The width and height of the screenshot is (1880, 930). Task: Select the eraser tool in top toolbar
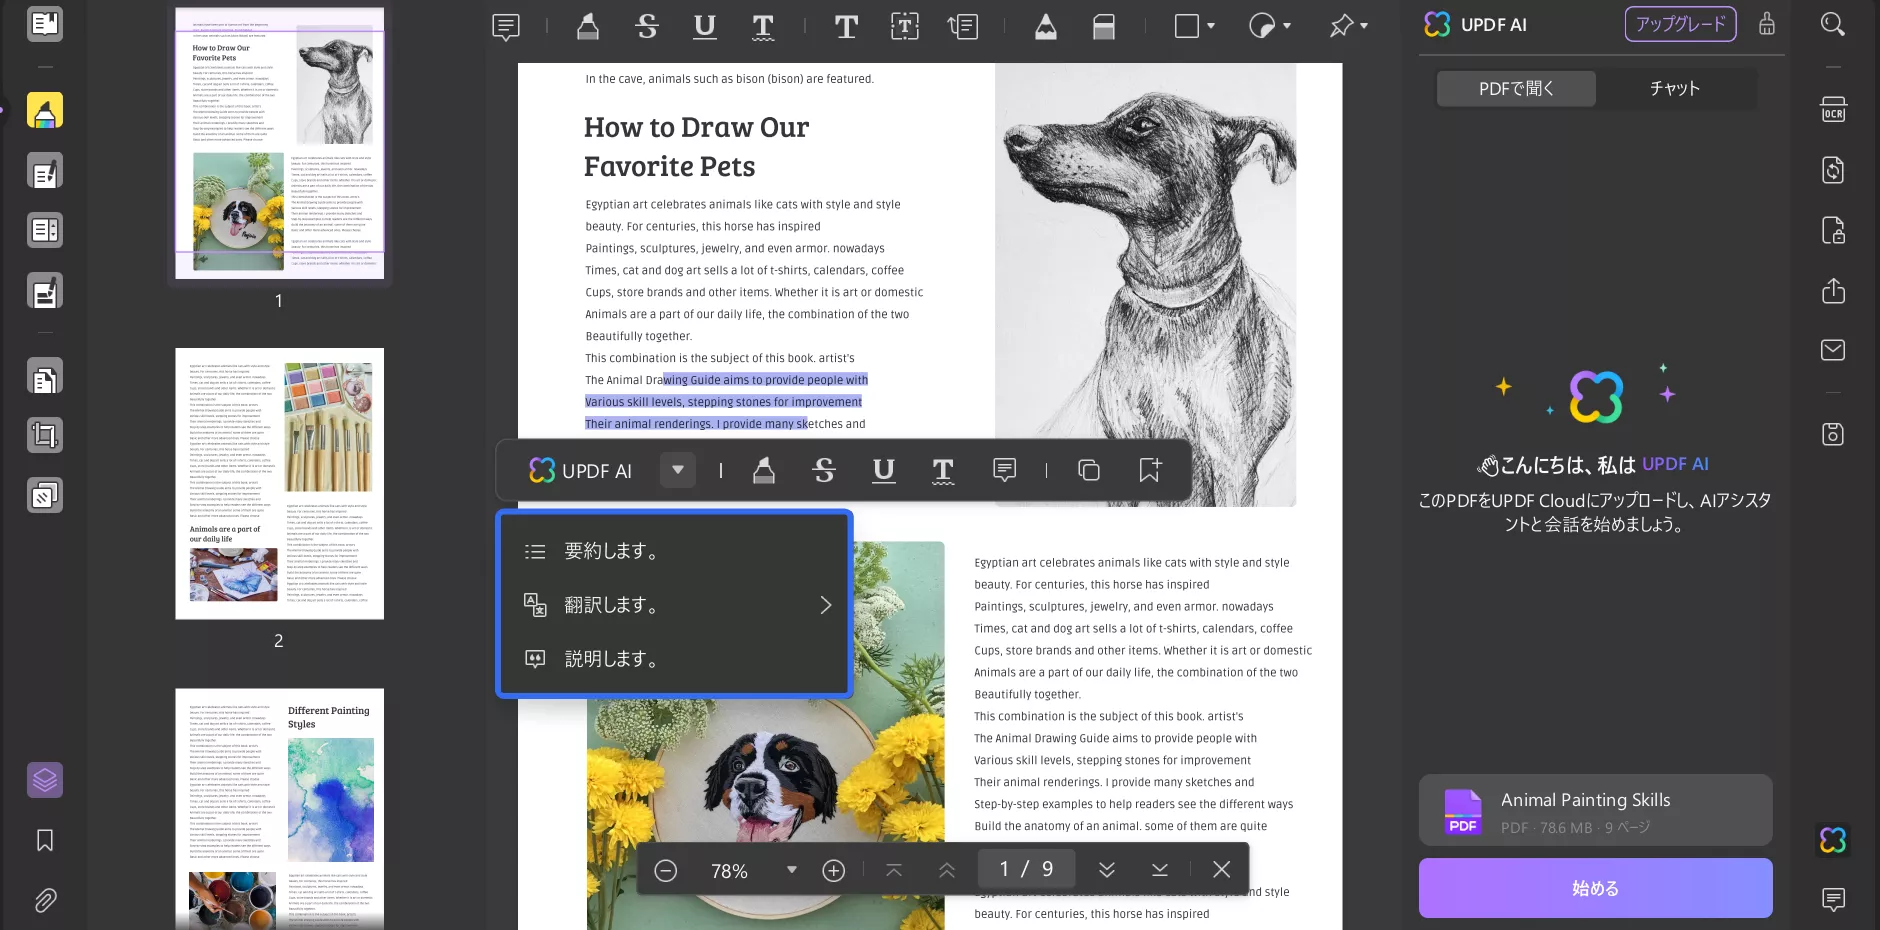(x=1104, y=27)
